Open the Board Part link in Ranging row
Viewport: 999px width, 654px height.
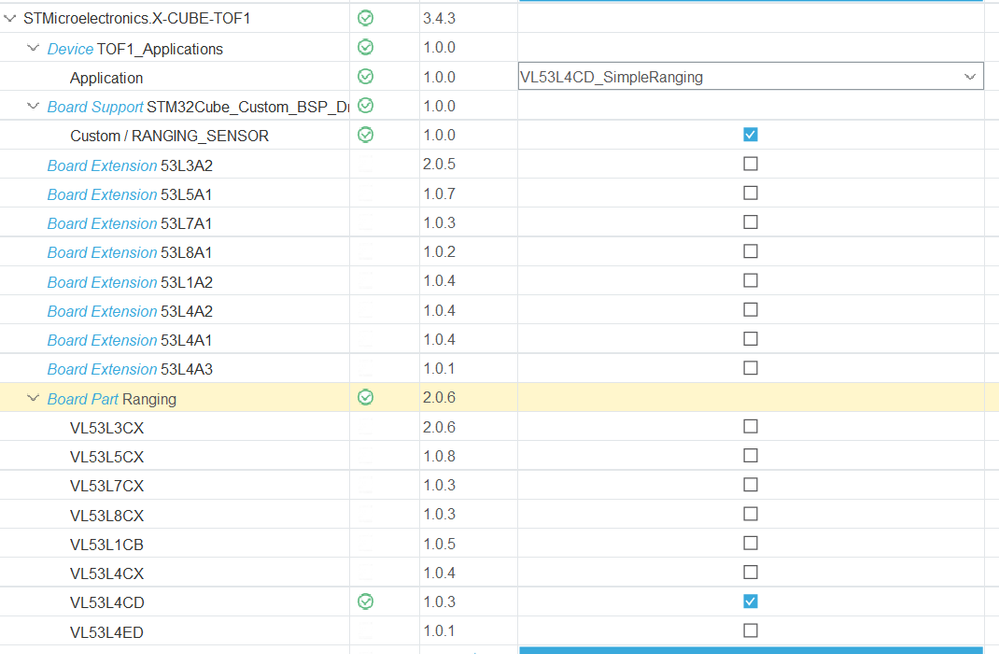[83, 399]
